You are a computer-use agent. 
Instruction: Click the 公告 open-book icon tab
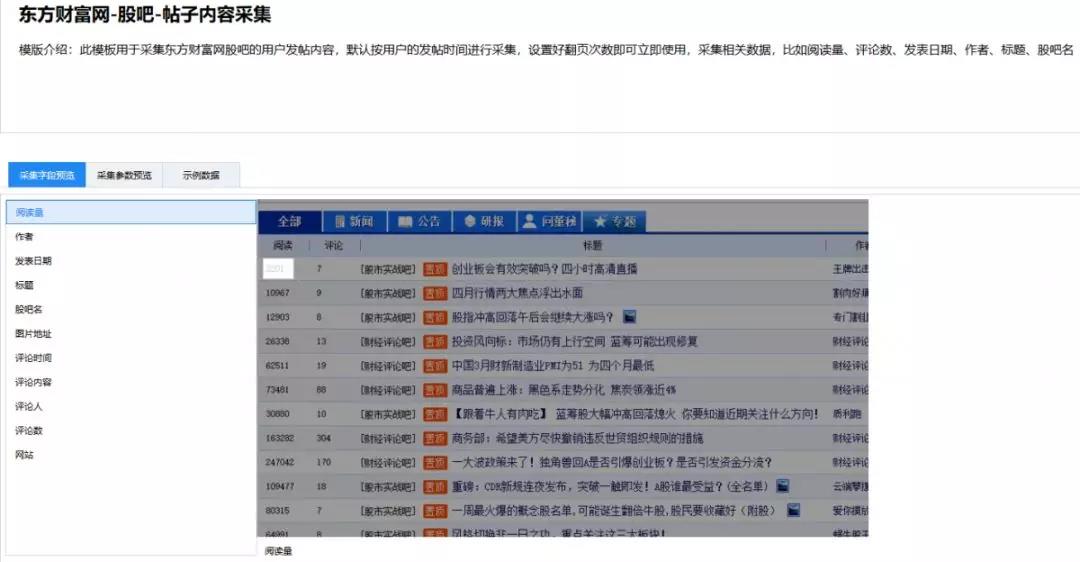[x=419, y=221]
